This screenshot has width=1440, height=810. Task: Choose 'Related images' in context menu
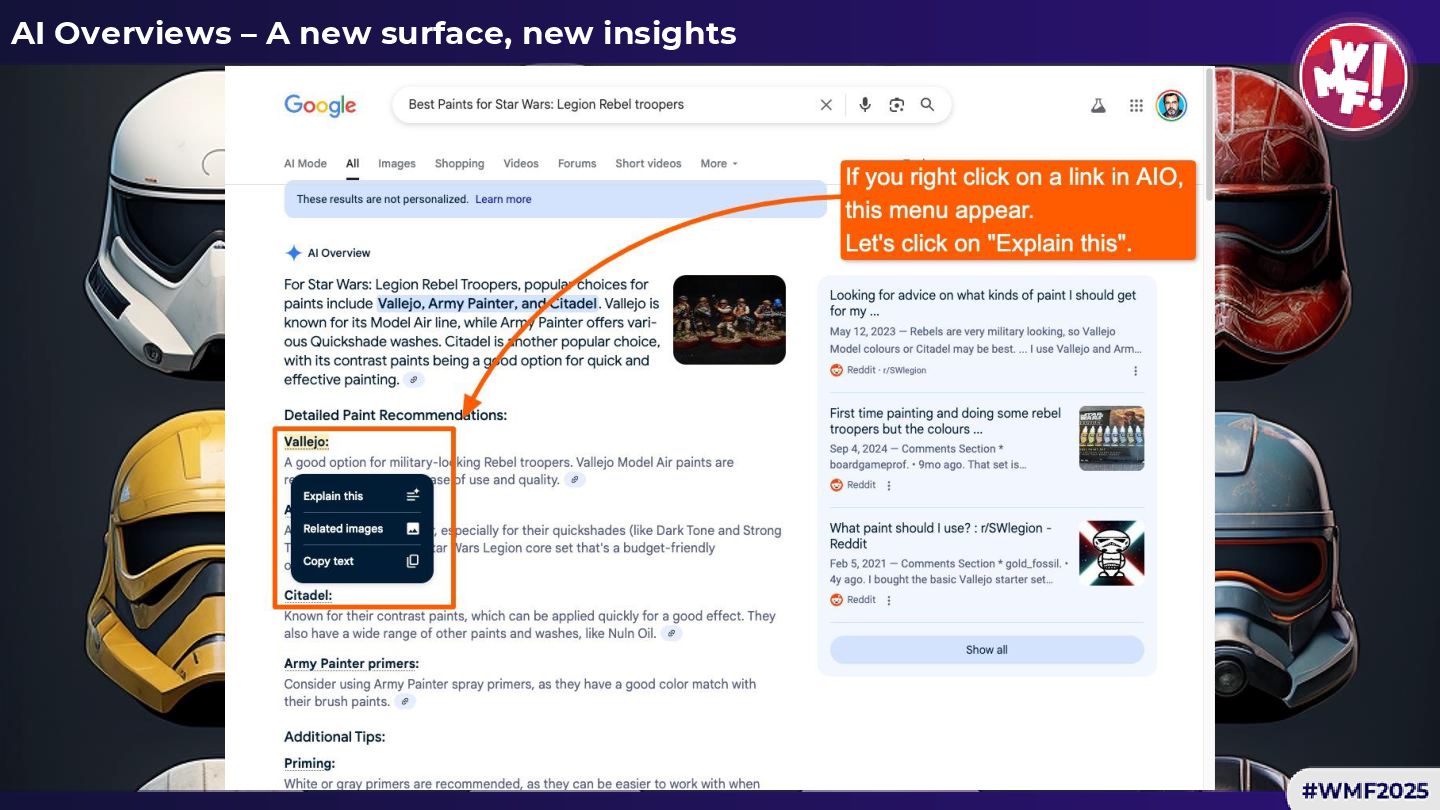pos(362,529)
